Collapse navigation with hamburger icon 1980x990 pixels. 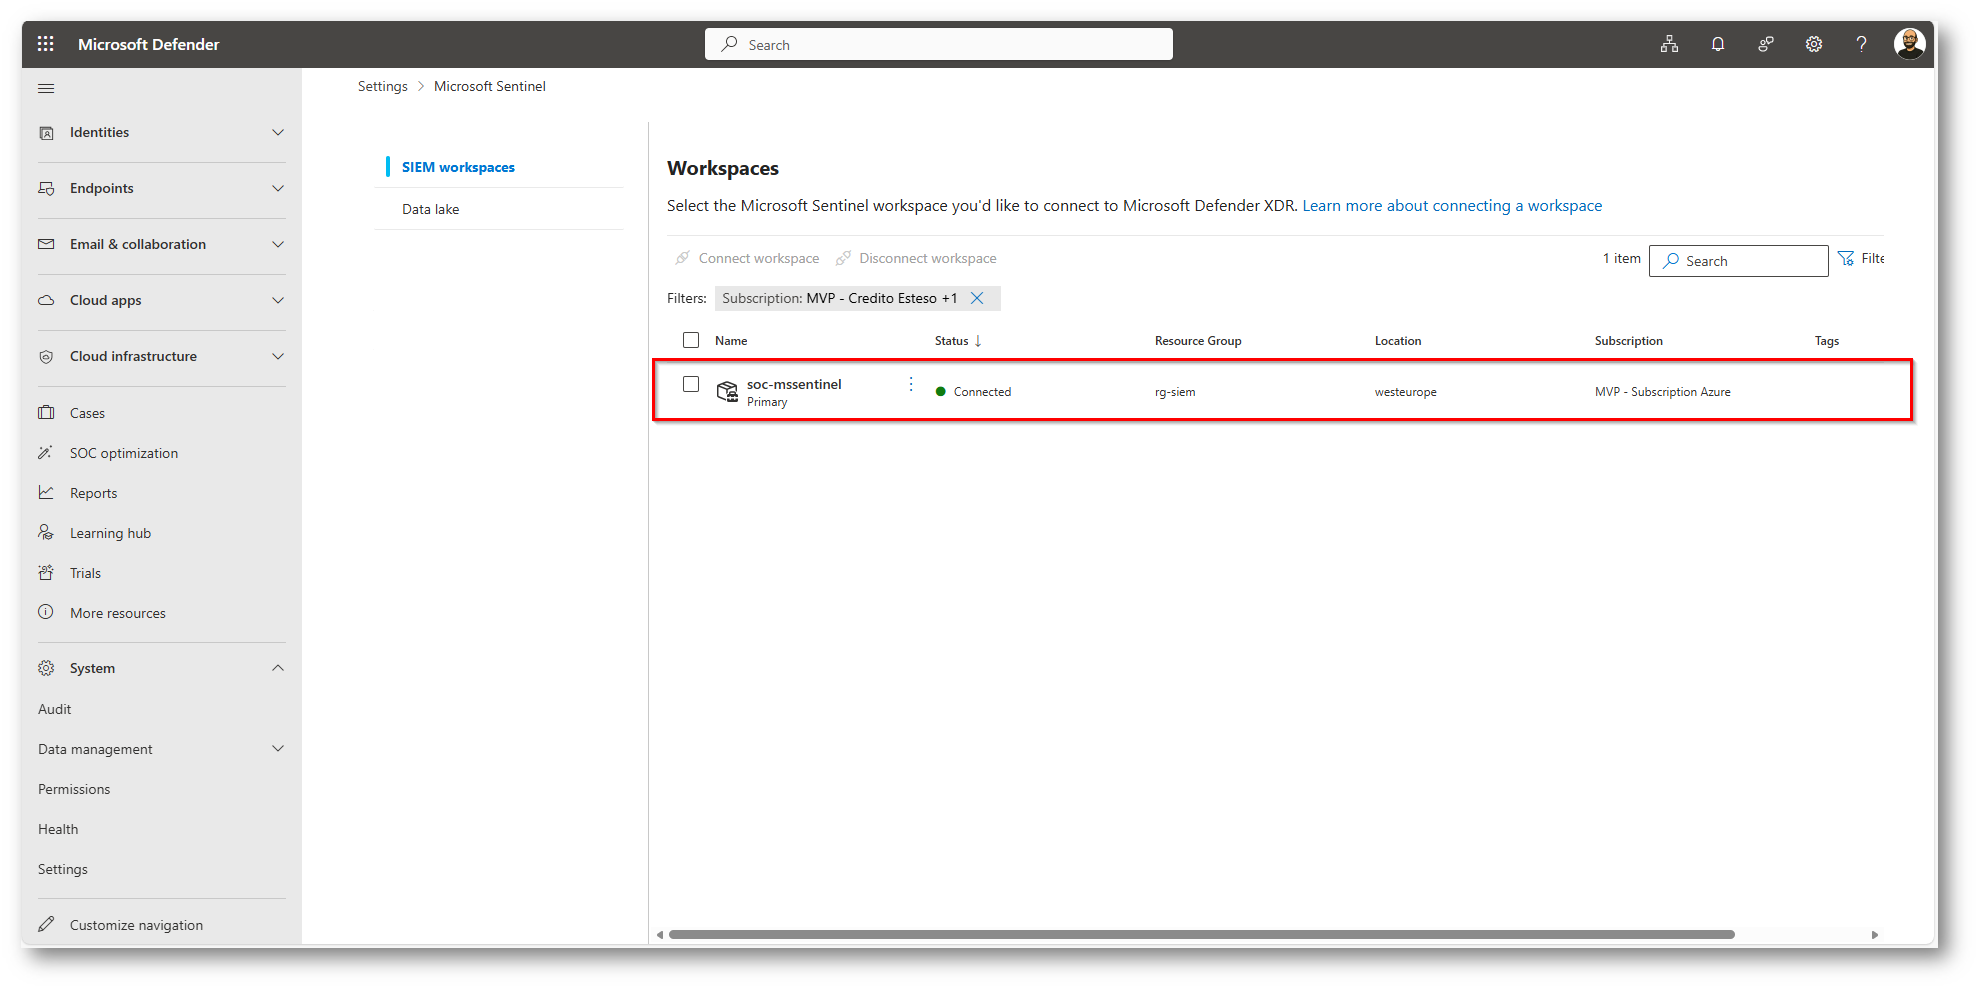[46, 89]
